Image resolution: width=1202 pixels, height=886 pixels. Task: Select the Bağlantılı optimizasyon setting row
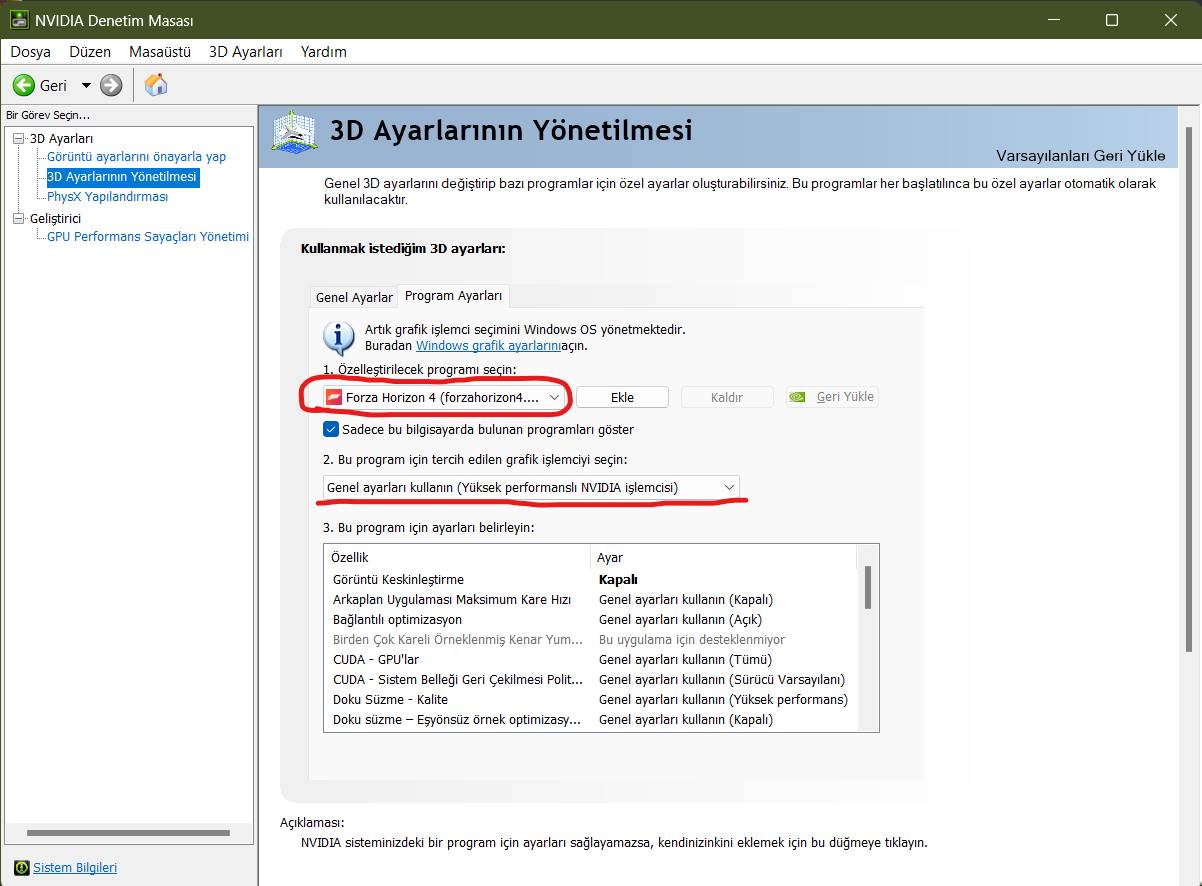590,619
